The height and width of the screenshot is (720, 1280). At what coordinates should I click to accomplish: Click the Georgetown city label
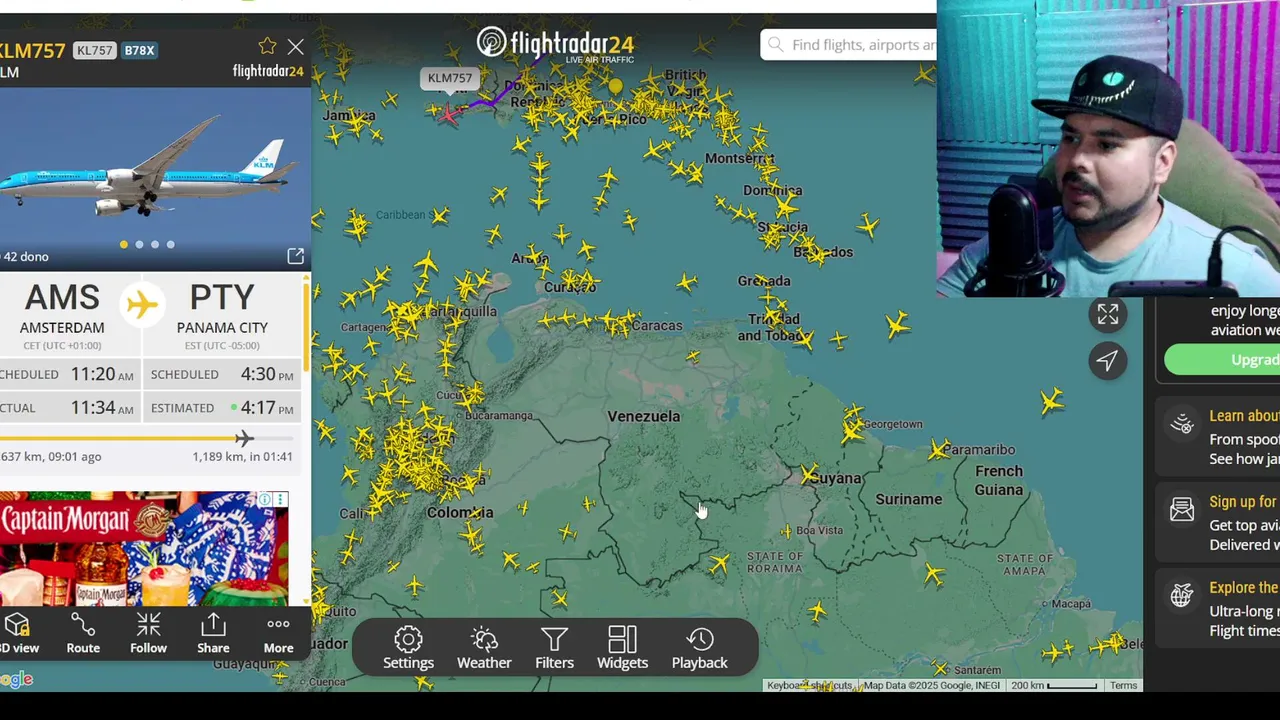tap(893, 424)
